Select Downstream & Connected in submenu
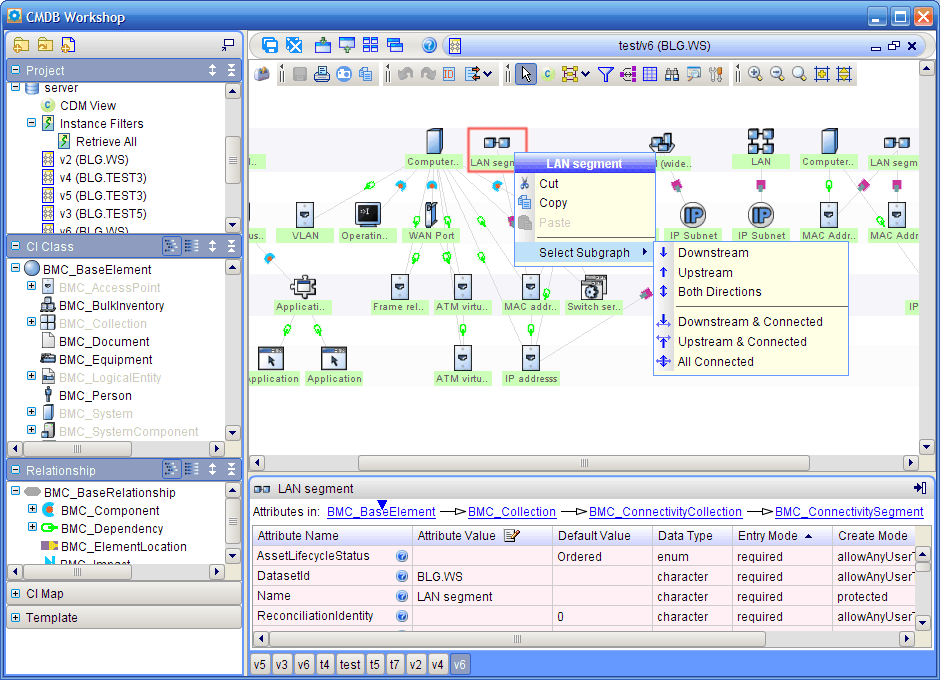 coord(751,321)
